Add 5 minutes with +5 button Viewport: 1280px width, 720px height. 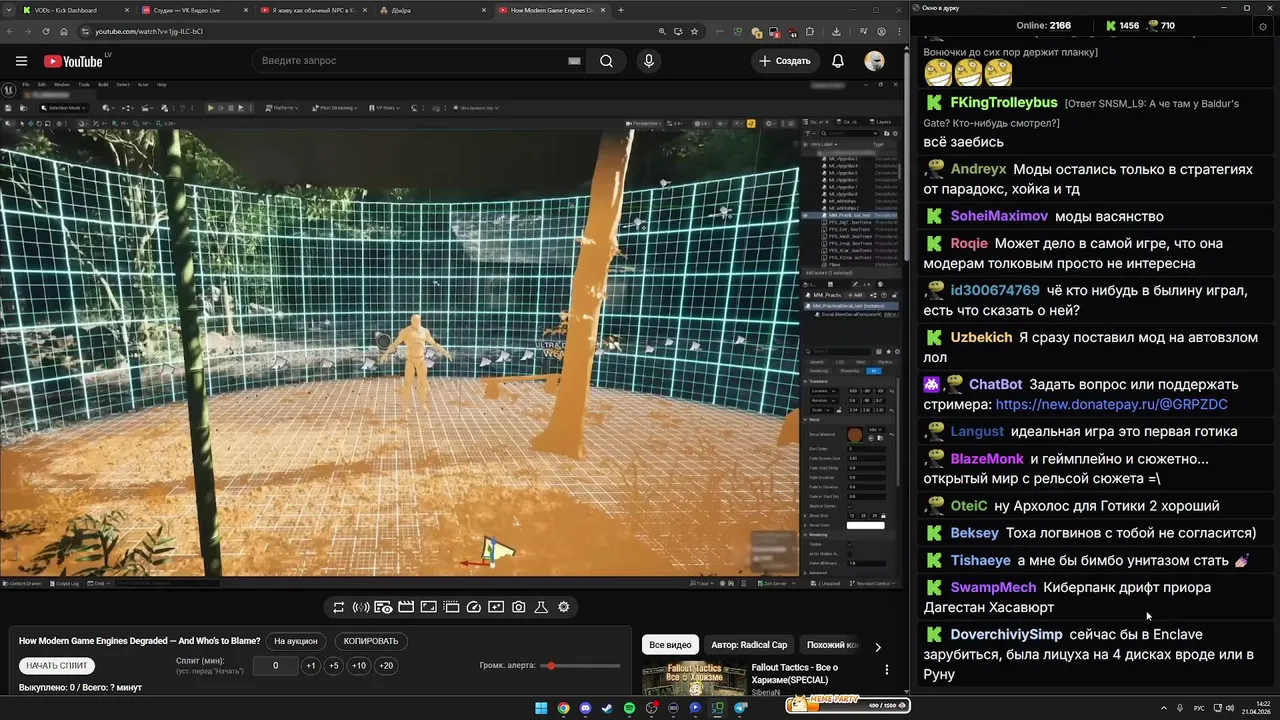334,666
